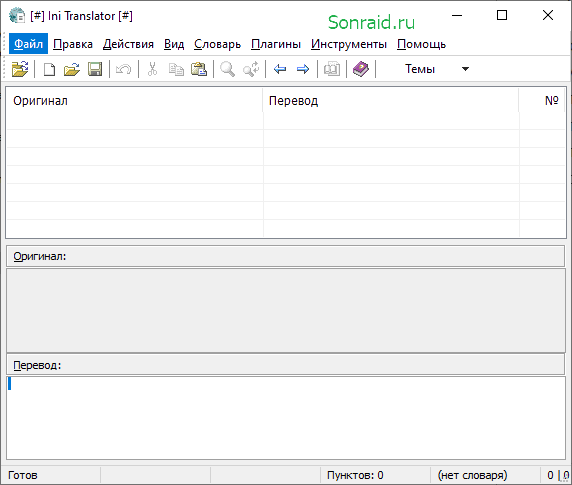Create a new blank file
This screenshot has width=572, height=485.
[x=49, y=69]
